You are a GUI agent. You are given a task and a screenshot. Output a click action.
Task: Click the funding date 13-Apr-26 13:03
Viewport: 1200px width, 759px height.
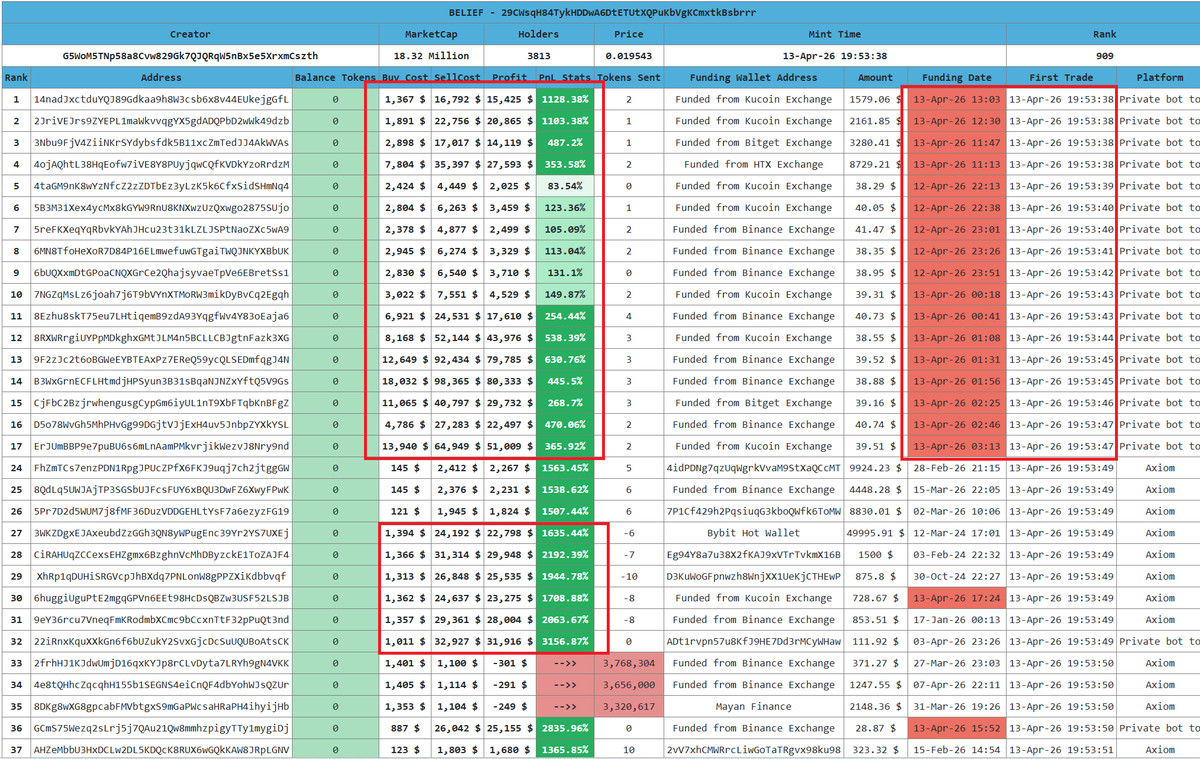tap(956, 99)
